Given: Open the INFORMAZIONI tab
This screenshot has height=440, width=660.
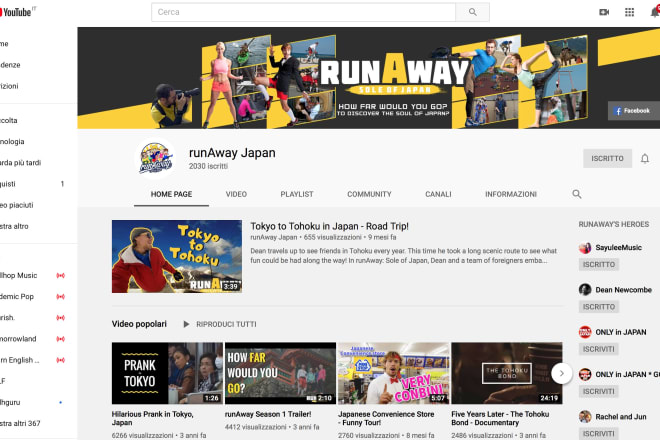Looking at the screenshot, I should tap(511, 194).
